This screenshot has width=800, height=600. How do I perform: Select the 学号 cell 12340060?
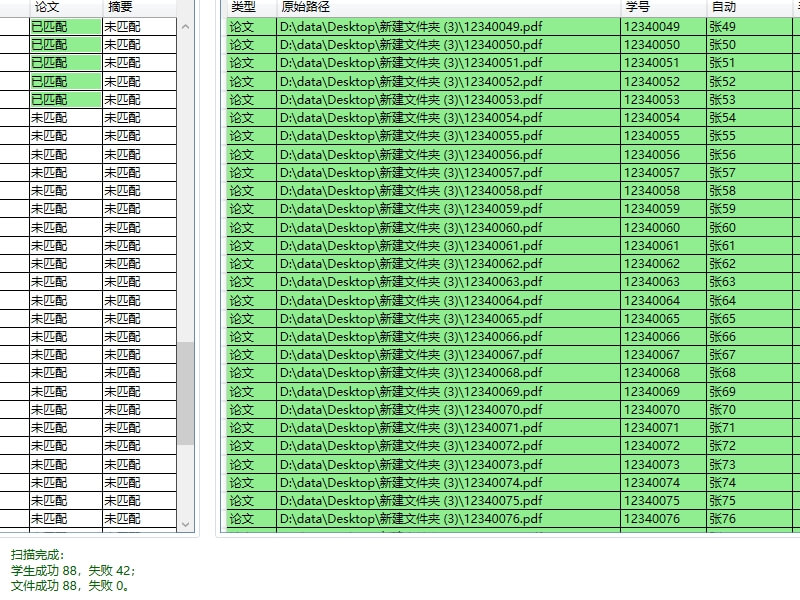[x=651, y=227]
